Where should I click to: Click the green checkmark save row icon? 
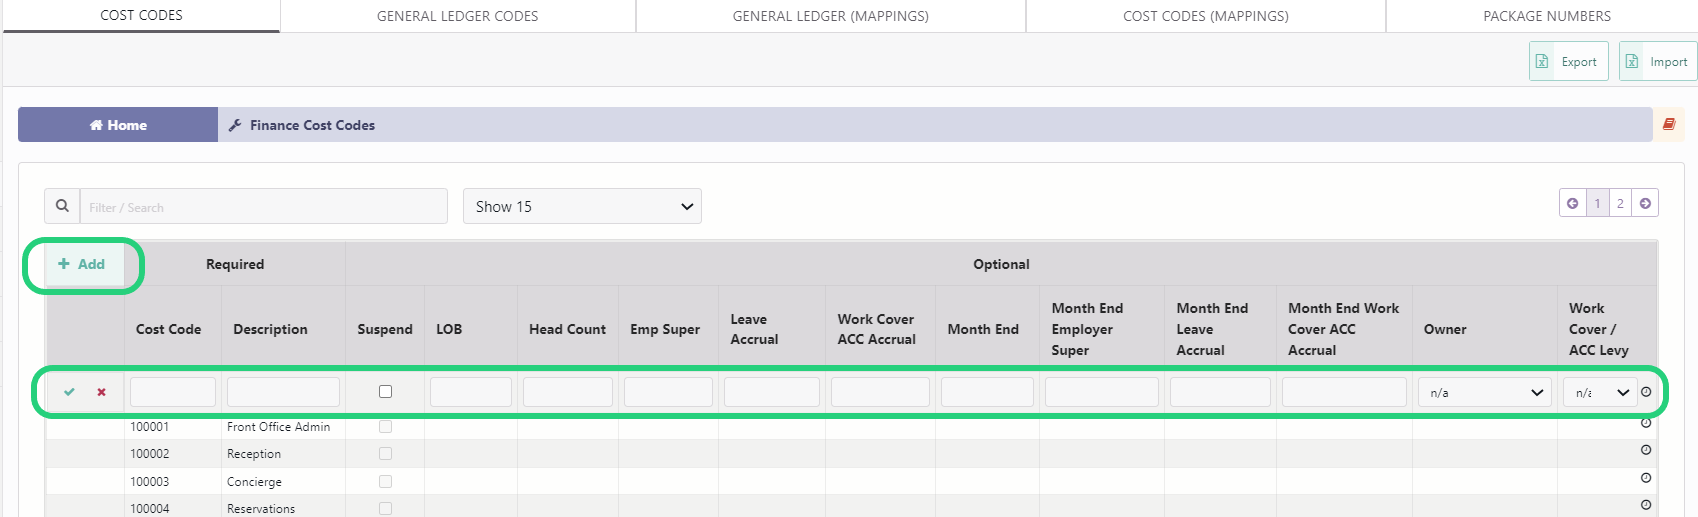pos(69,392)
